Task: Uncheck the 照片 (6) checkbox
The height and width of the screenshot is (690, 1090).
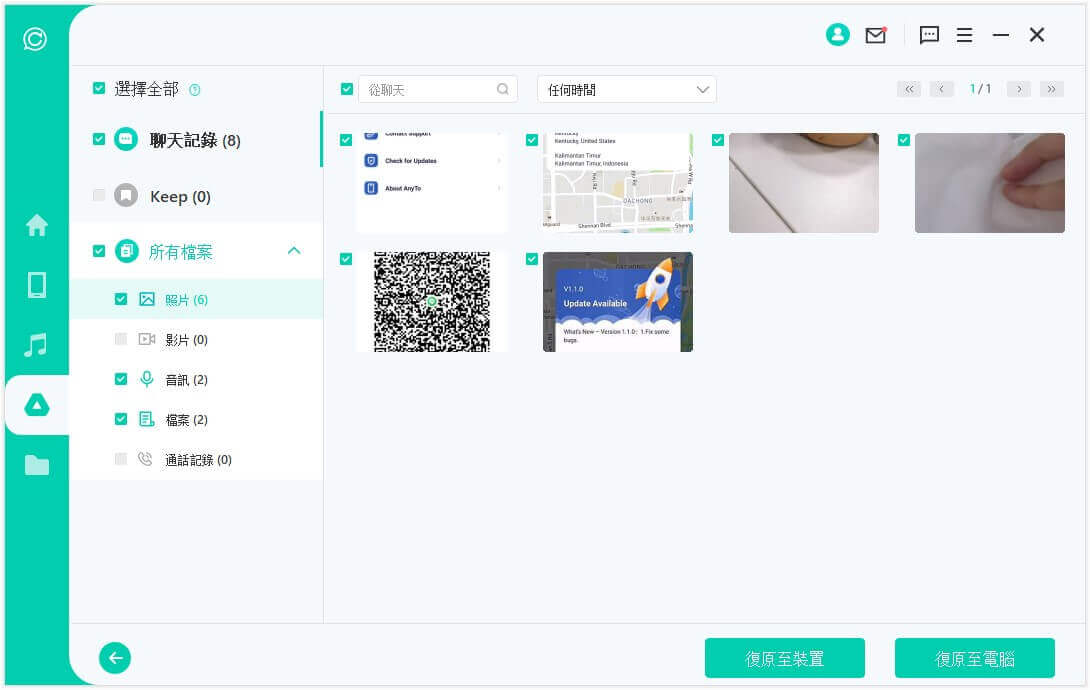Action: pyautogui.click(x=121, y=299)
